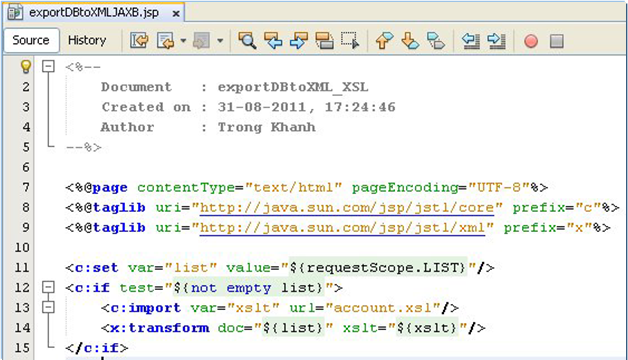Screen dimensions: 628x360
Task: Click the date '31-08-2011, 17:24:46'
Action: pos(306,107)
